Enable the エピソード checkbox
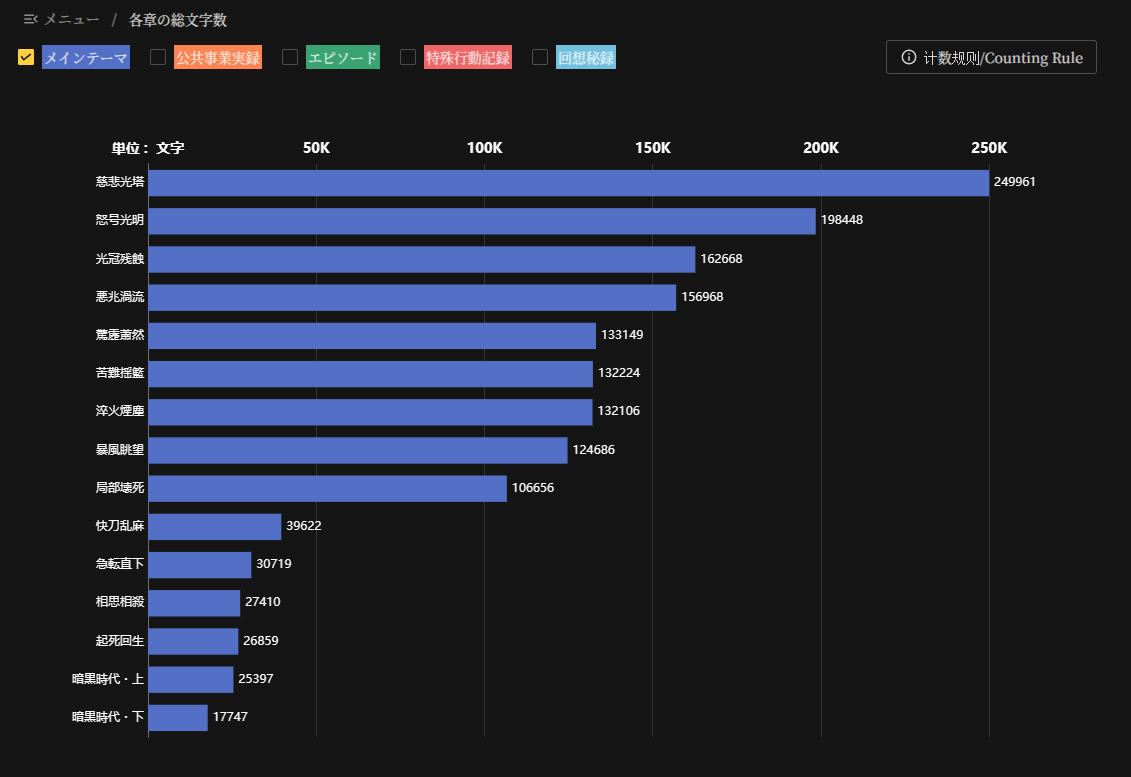This screenshot has width=1131, height=777. click(x=290, y=57)
